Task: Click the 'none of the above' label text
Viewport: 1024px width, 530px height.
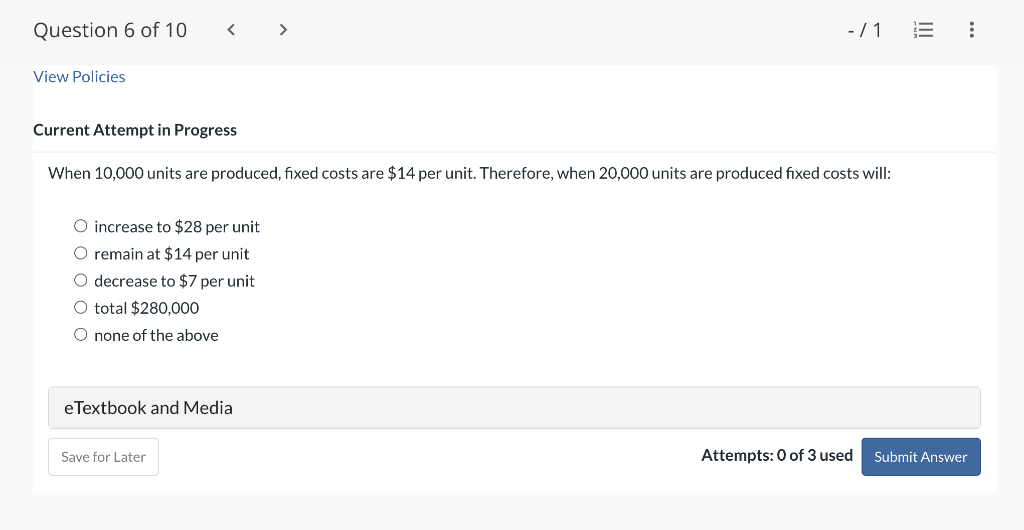Action: 156,335
